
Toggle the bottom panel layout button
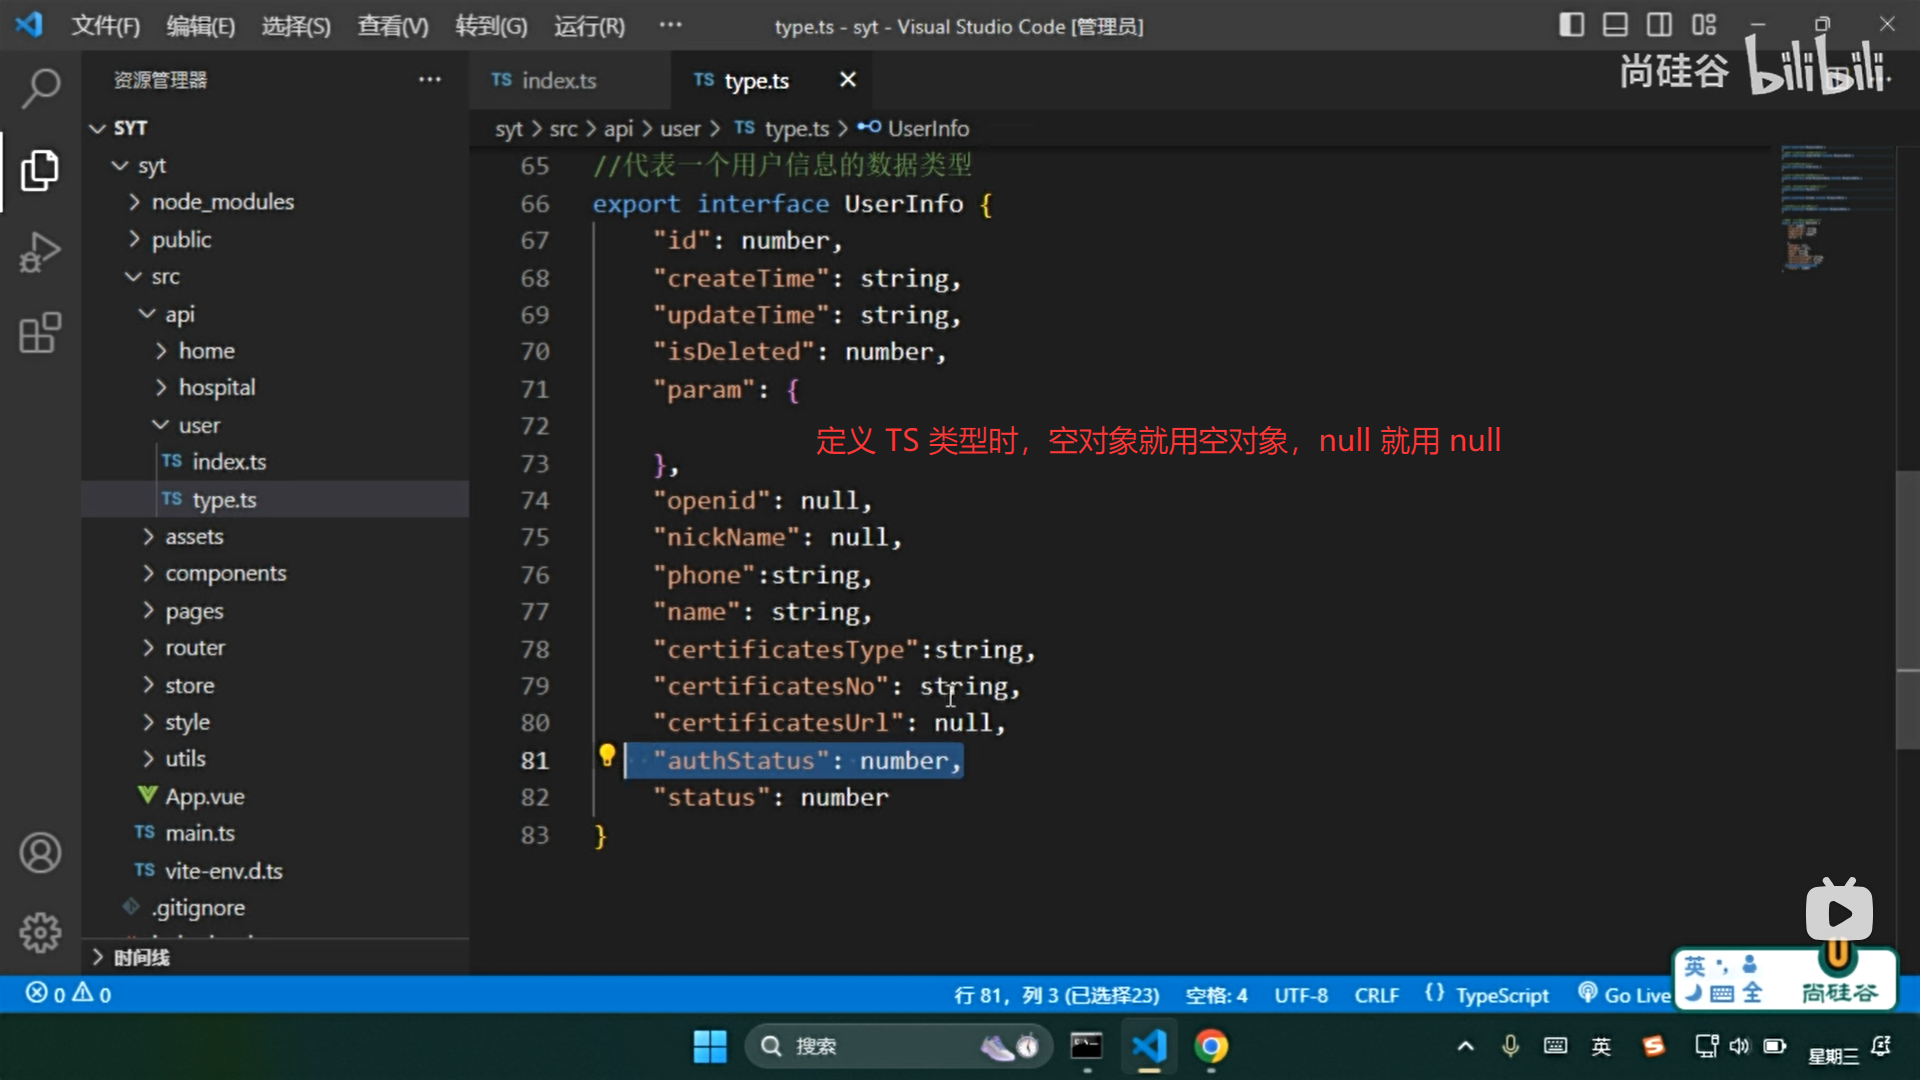tap(1615, 25)
